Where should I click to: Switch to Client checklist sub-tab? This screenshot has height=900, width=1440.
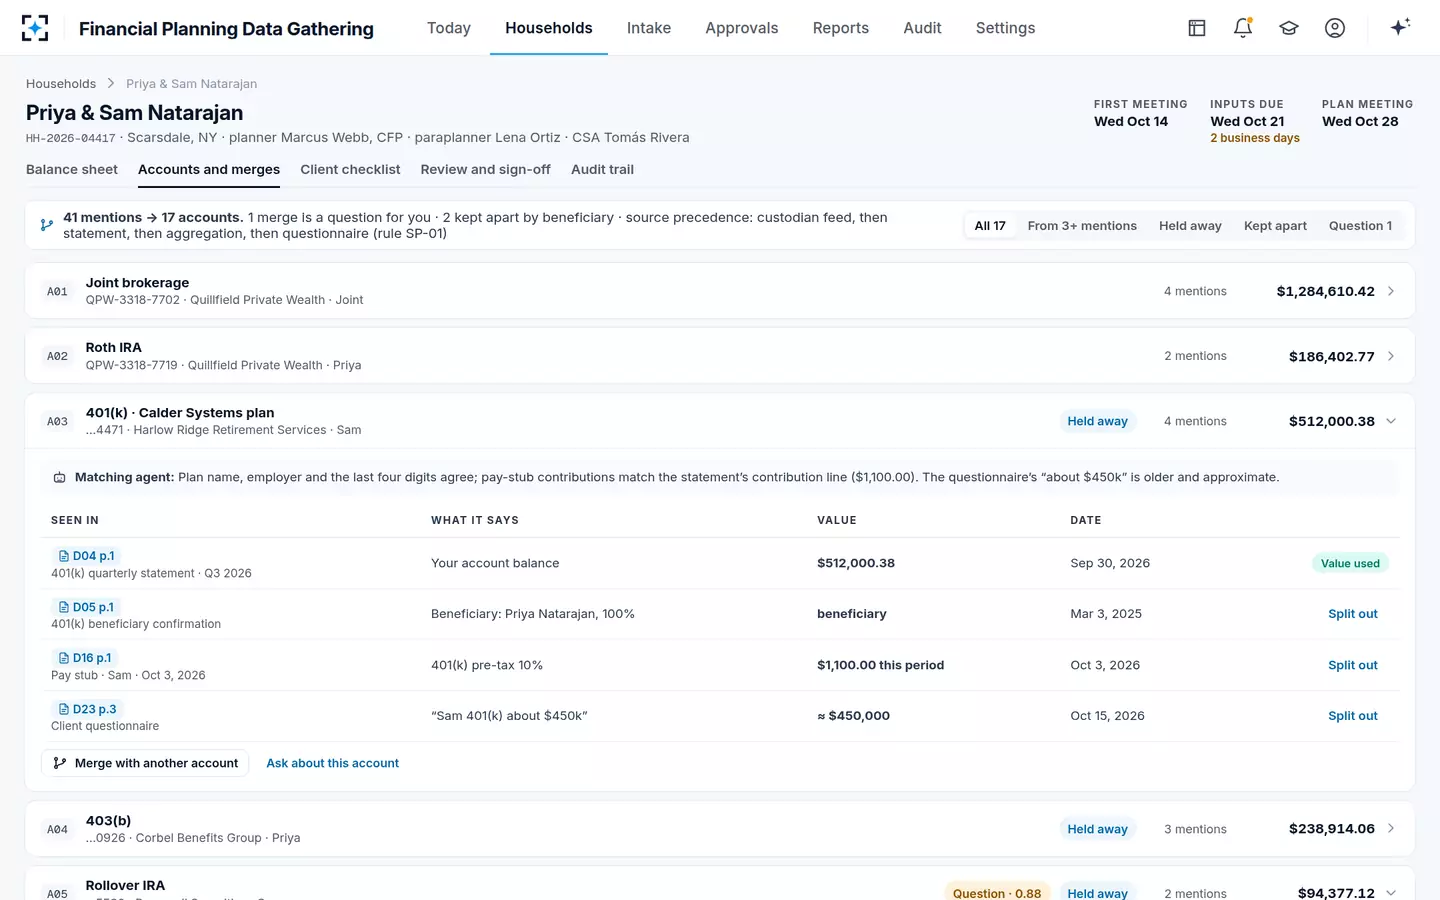(350, 170)
